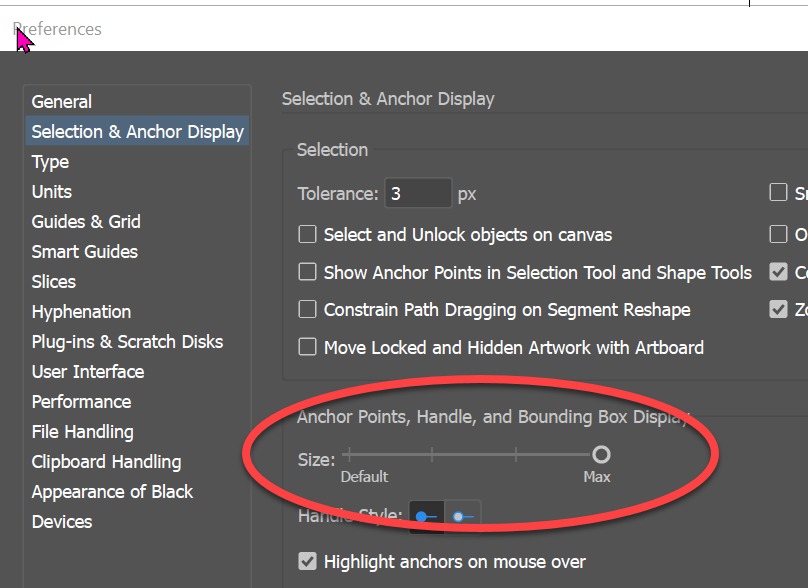Select Performance preferences
This screenshot has height=588, width=808.
click(x=81, y=401)
